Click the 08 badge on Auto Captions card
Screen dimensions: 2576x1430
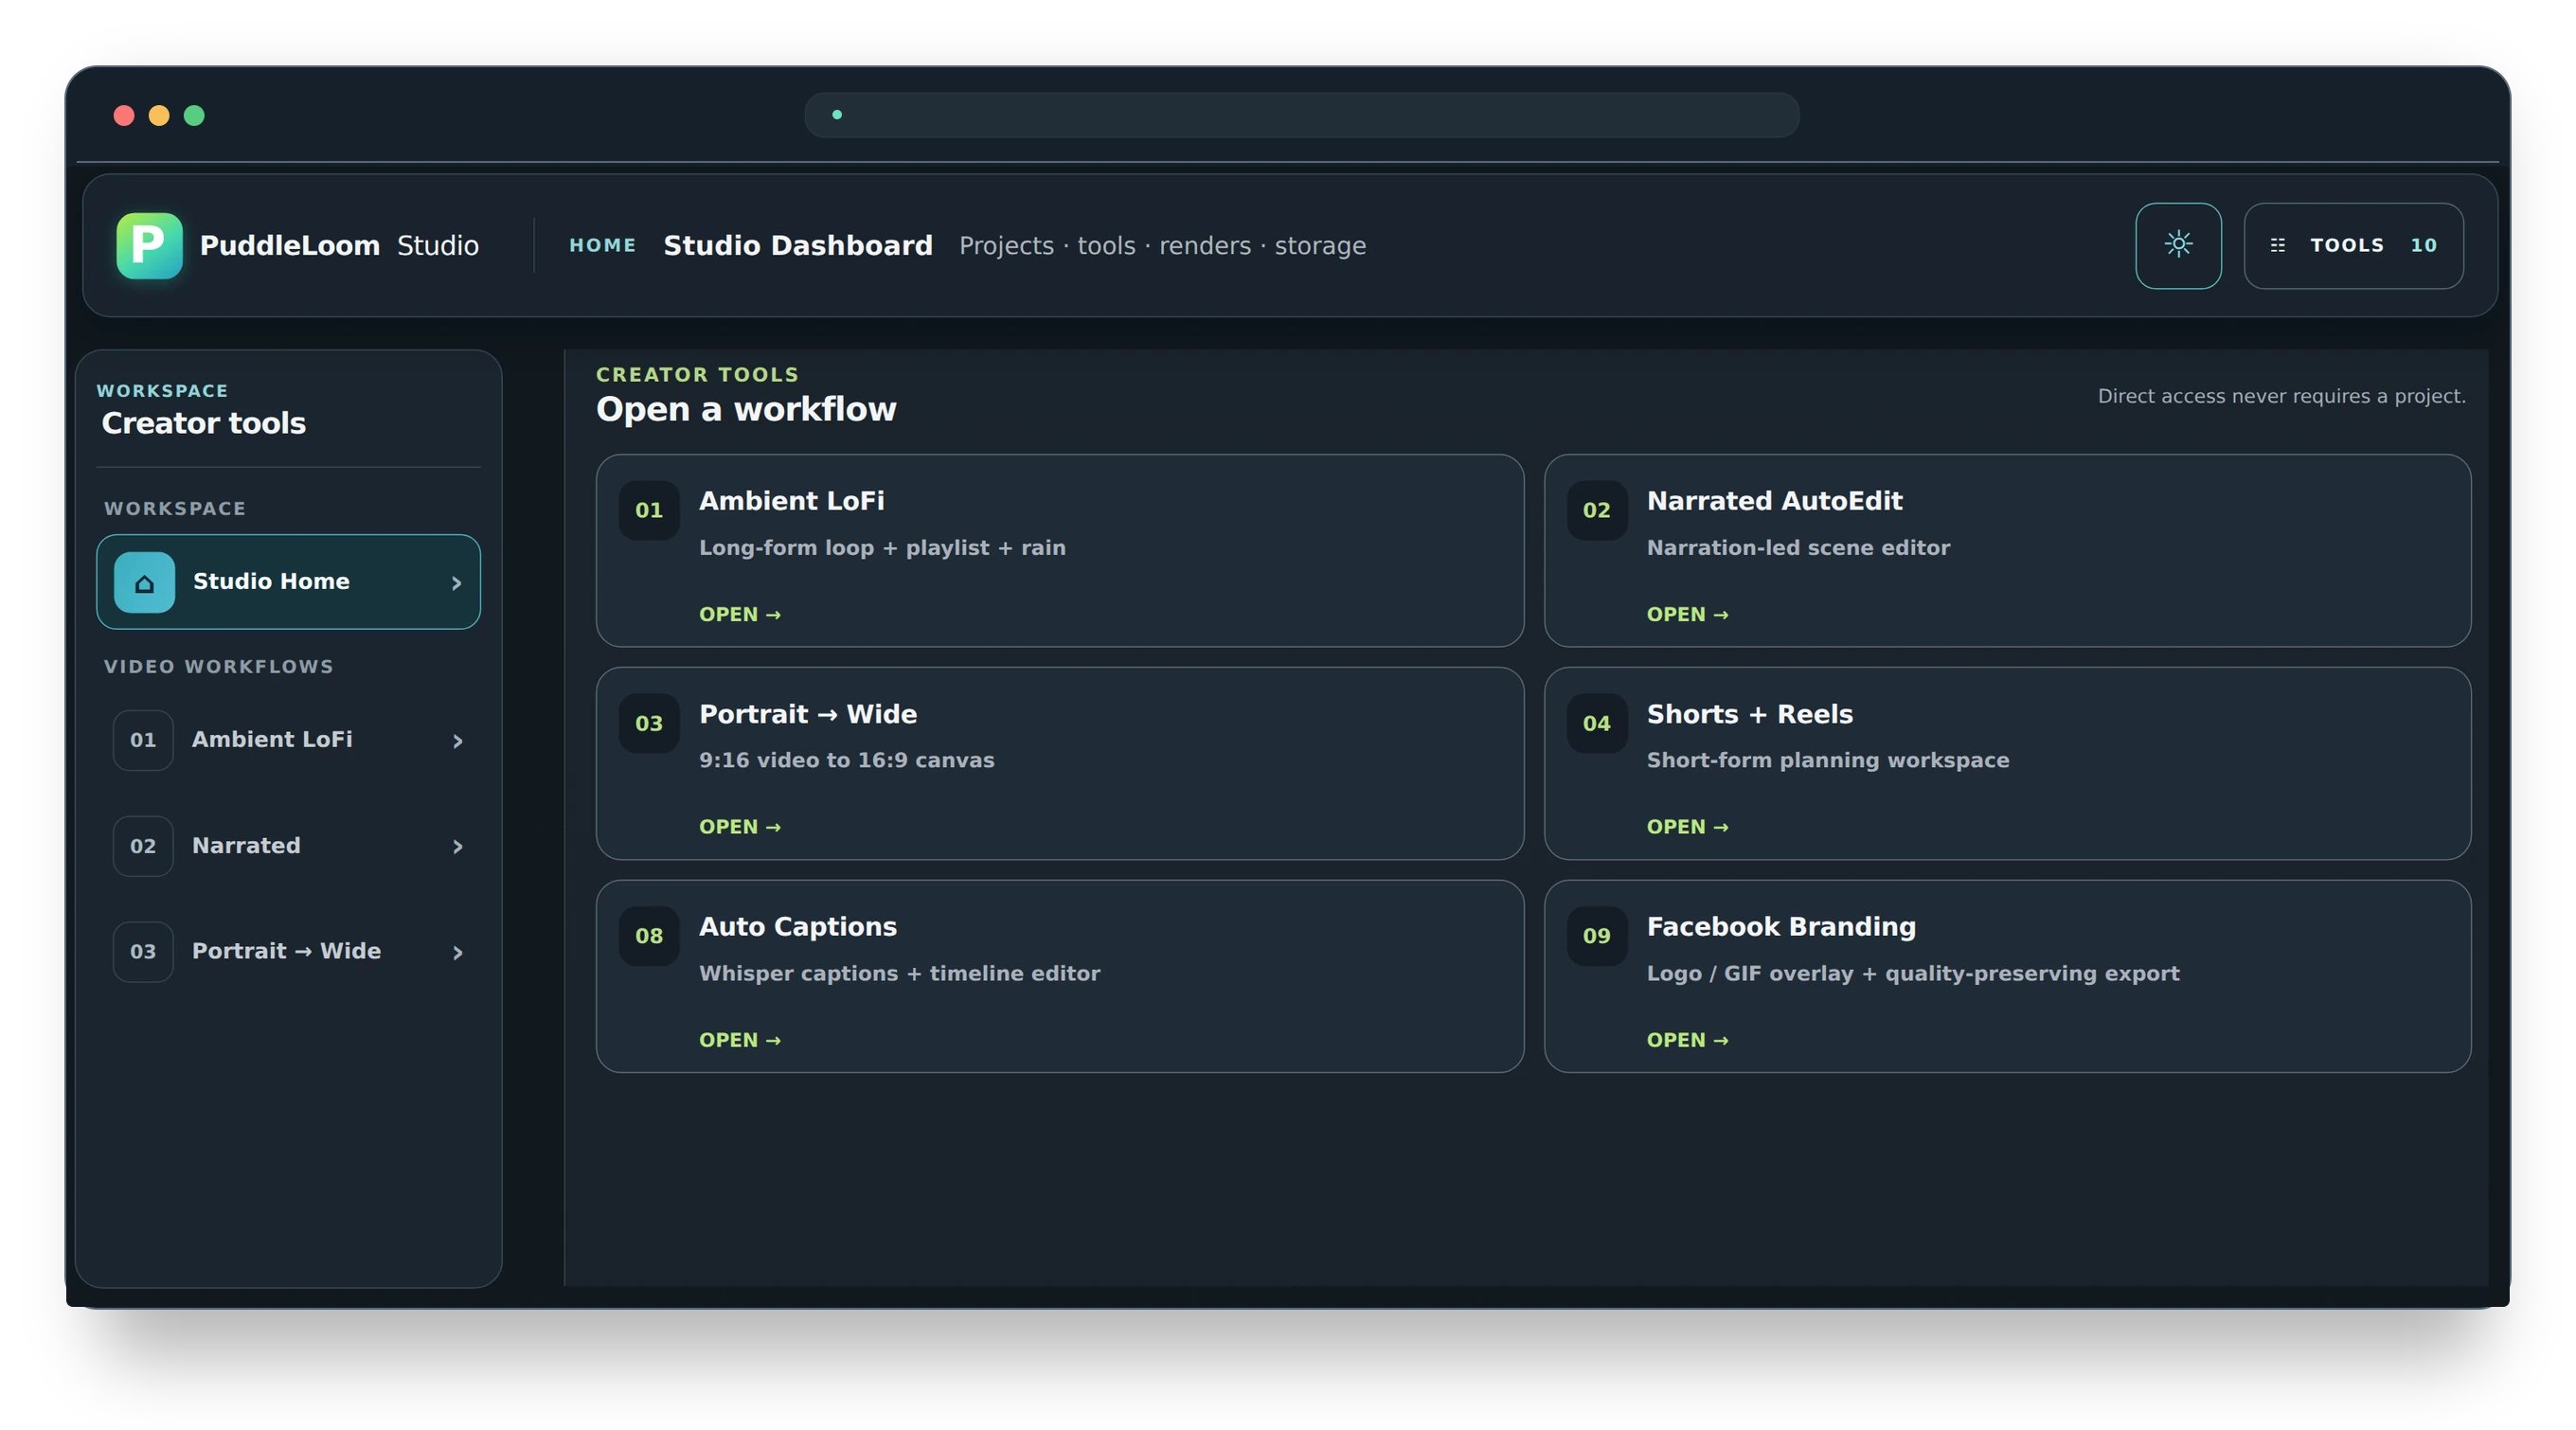[649, 936]
